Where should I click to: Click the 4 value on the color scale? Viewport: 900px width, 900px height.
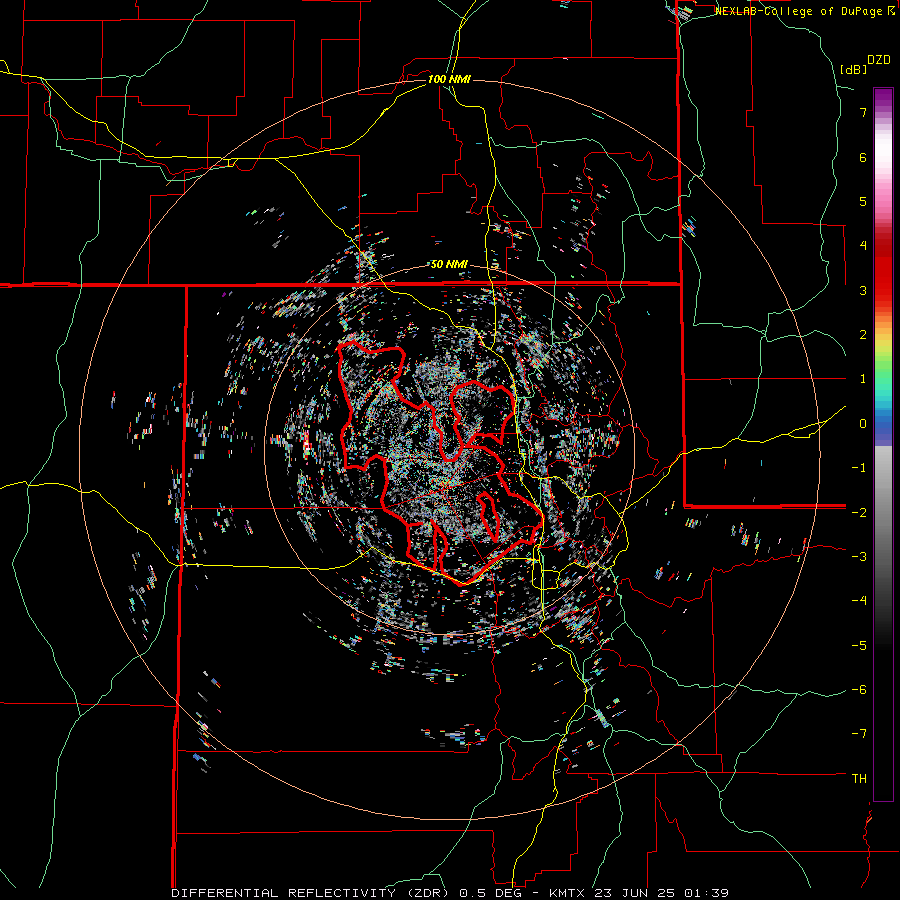tap(863, 246)
